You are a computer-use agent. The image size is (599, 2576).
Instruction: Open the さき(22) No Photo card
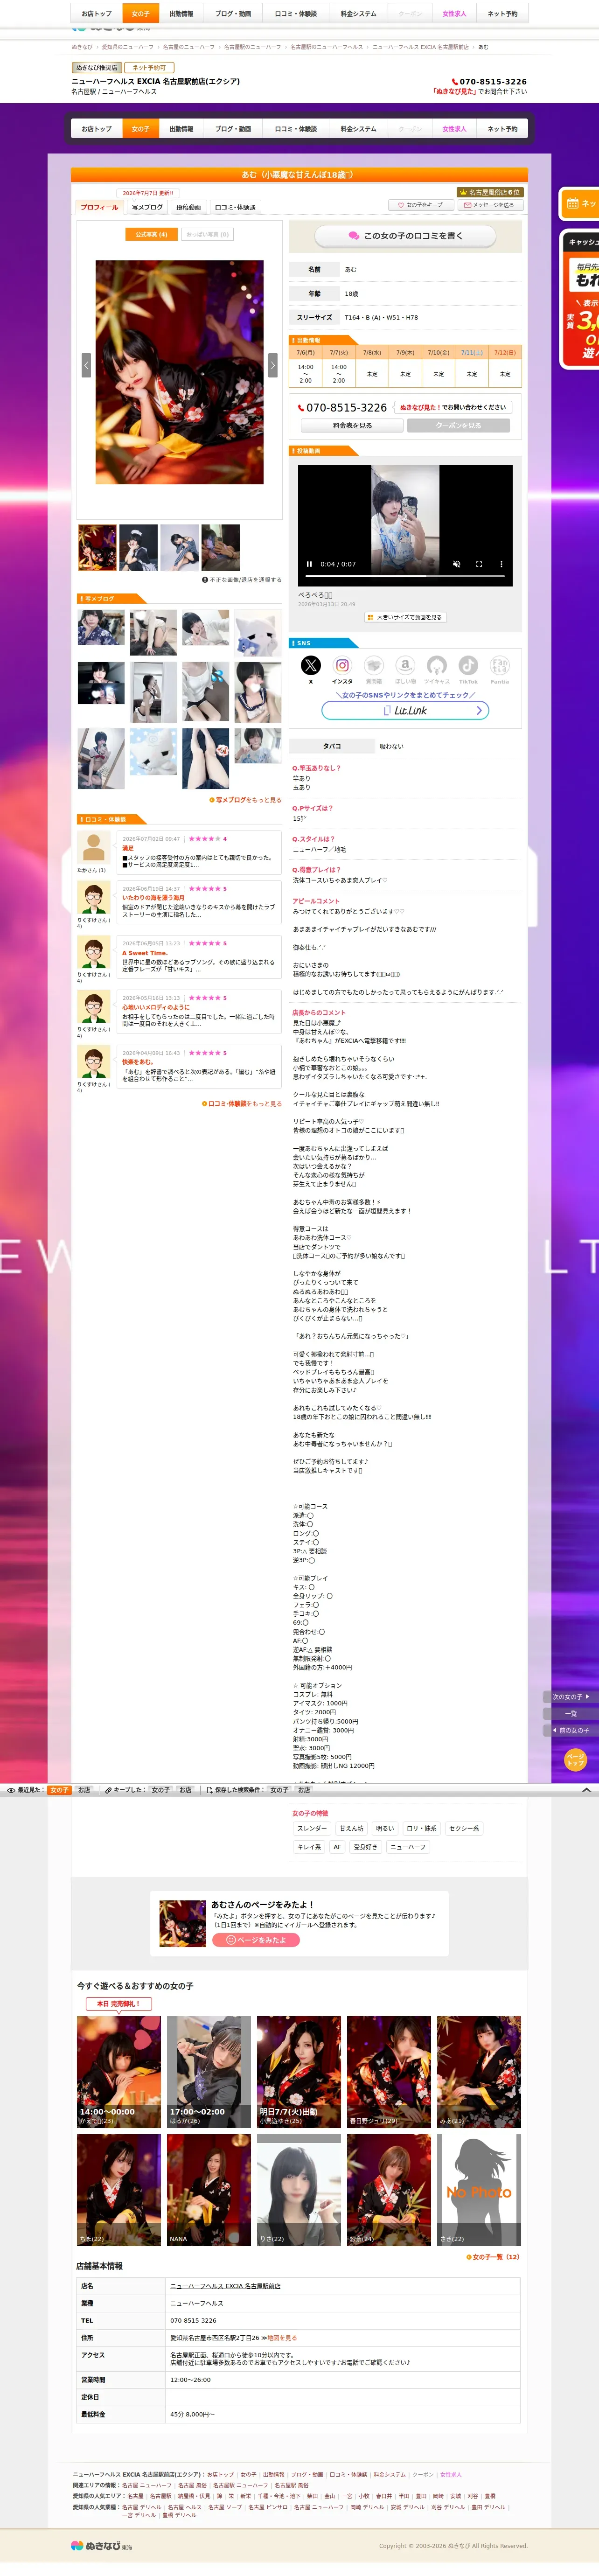[x=479, y=2190]
